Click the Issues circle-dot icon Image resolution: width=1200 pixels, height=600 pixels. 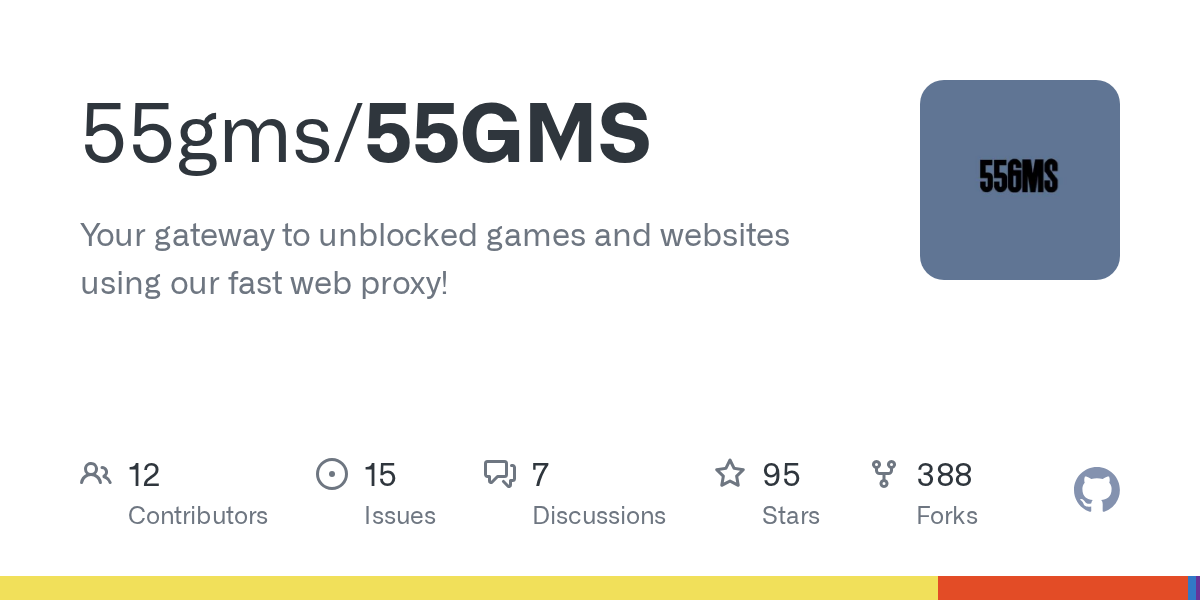click(x=332, y=474)
